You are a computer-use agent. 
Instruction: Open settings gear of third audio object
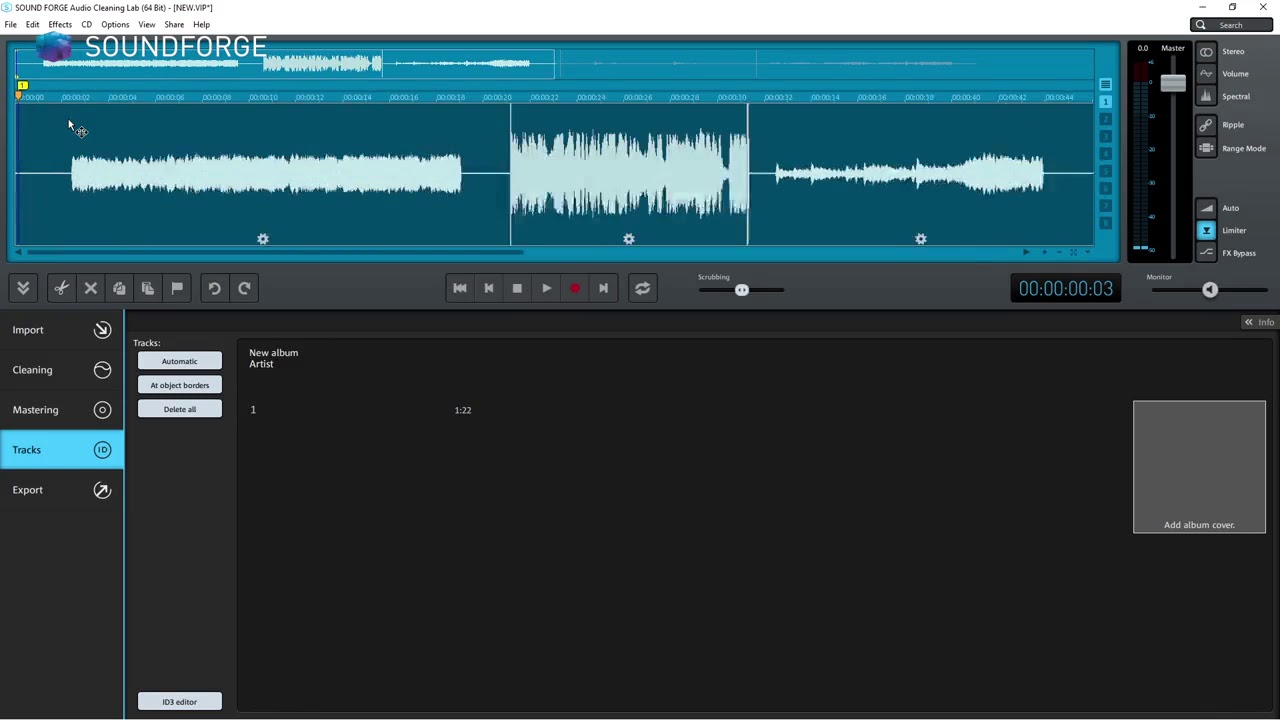921,239
